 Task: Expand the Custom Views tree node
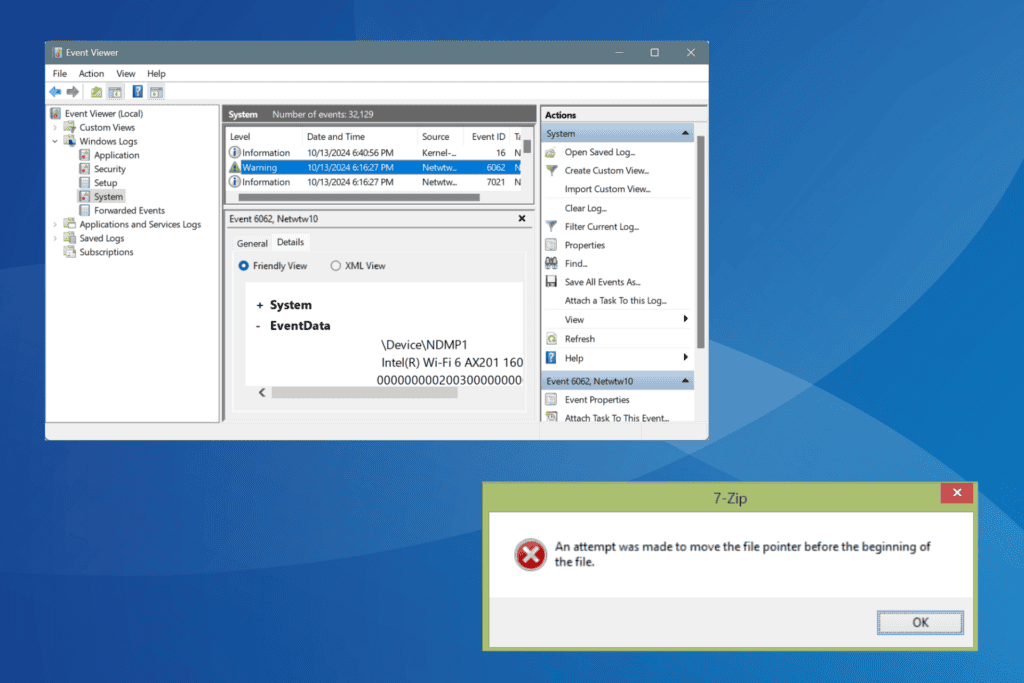[x=55, y=127]
